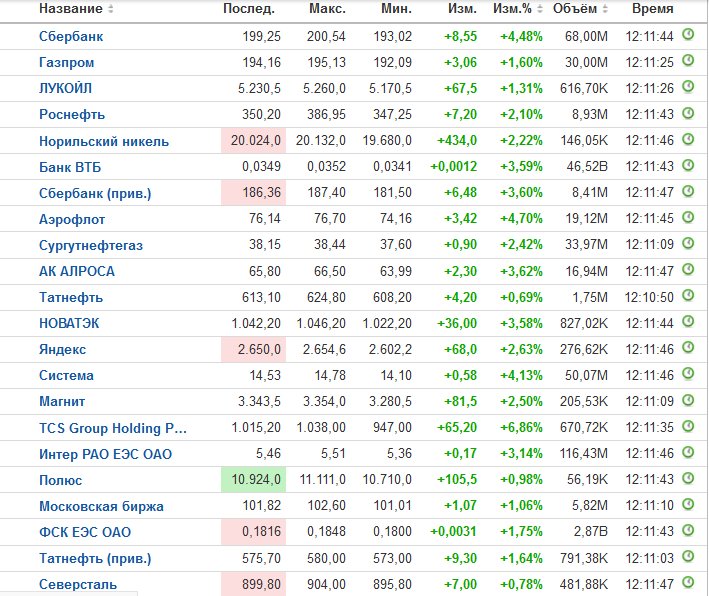The width and height of the screenshot is (709, 596).
Task: Click the Мин. column header
Action: [397, 9]
